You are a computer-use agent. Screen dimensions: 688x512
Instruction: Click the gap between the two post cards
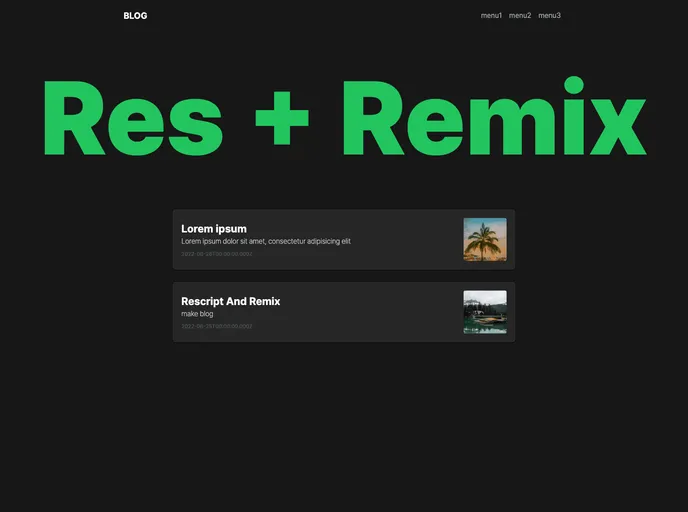(343, 276)
